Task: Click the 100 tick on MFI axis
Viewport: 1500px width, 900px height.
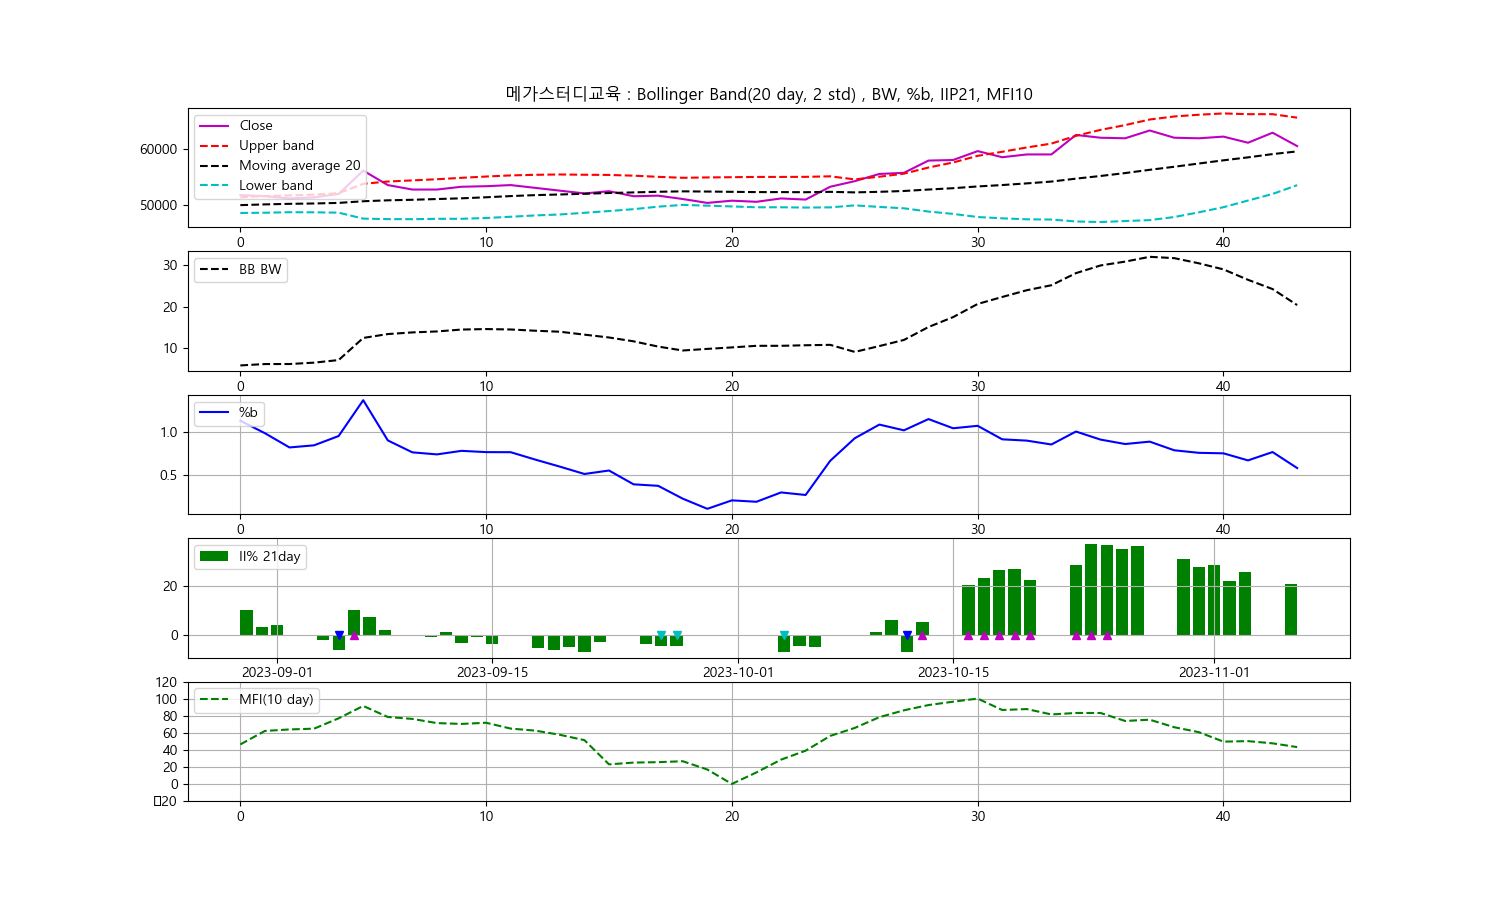Action: point(166,700)
